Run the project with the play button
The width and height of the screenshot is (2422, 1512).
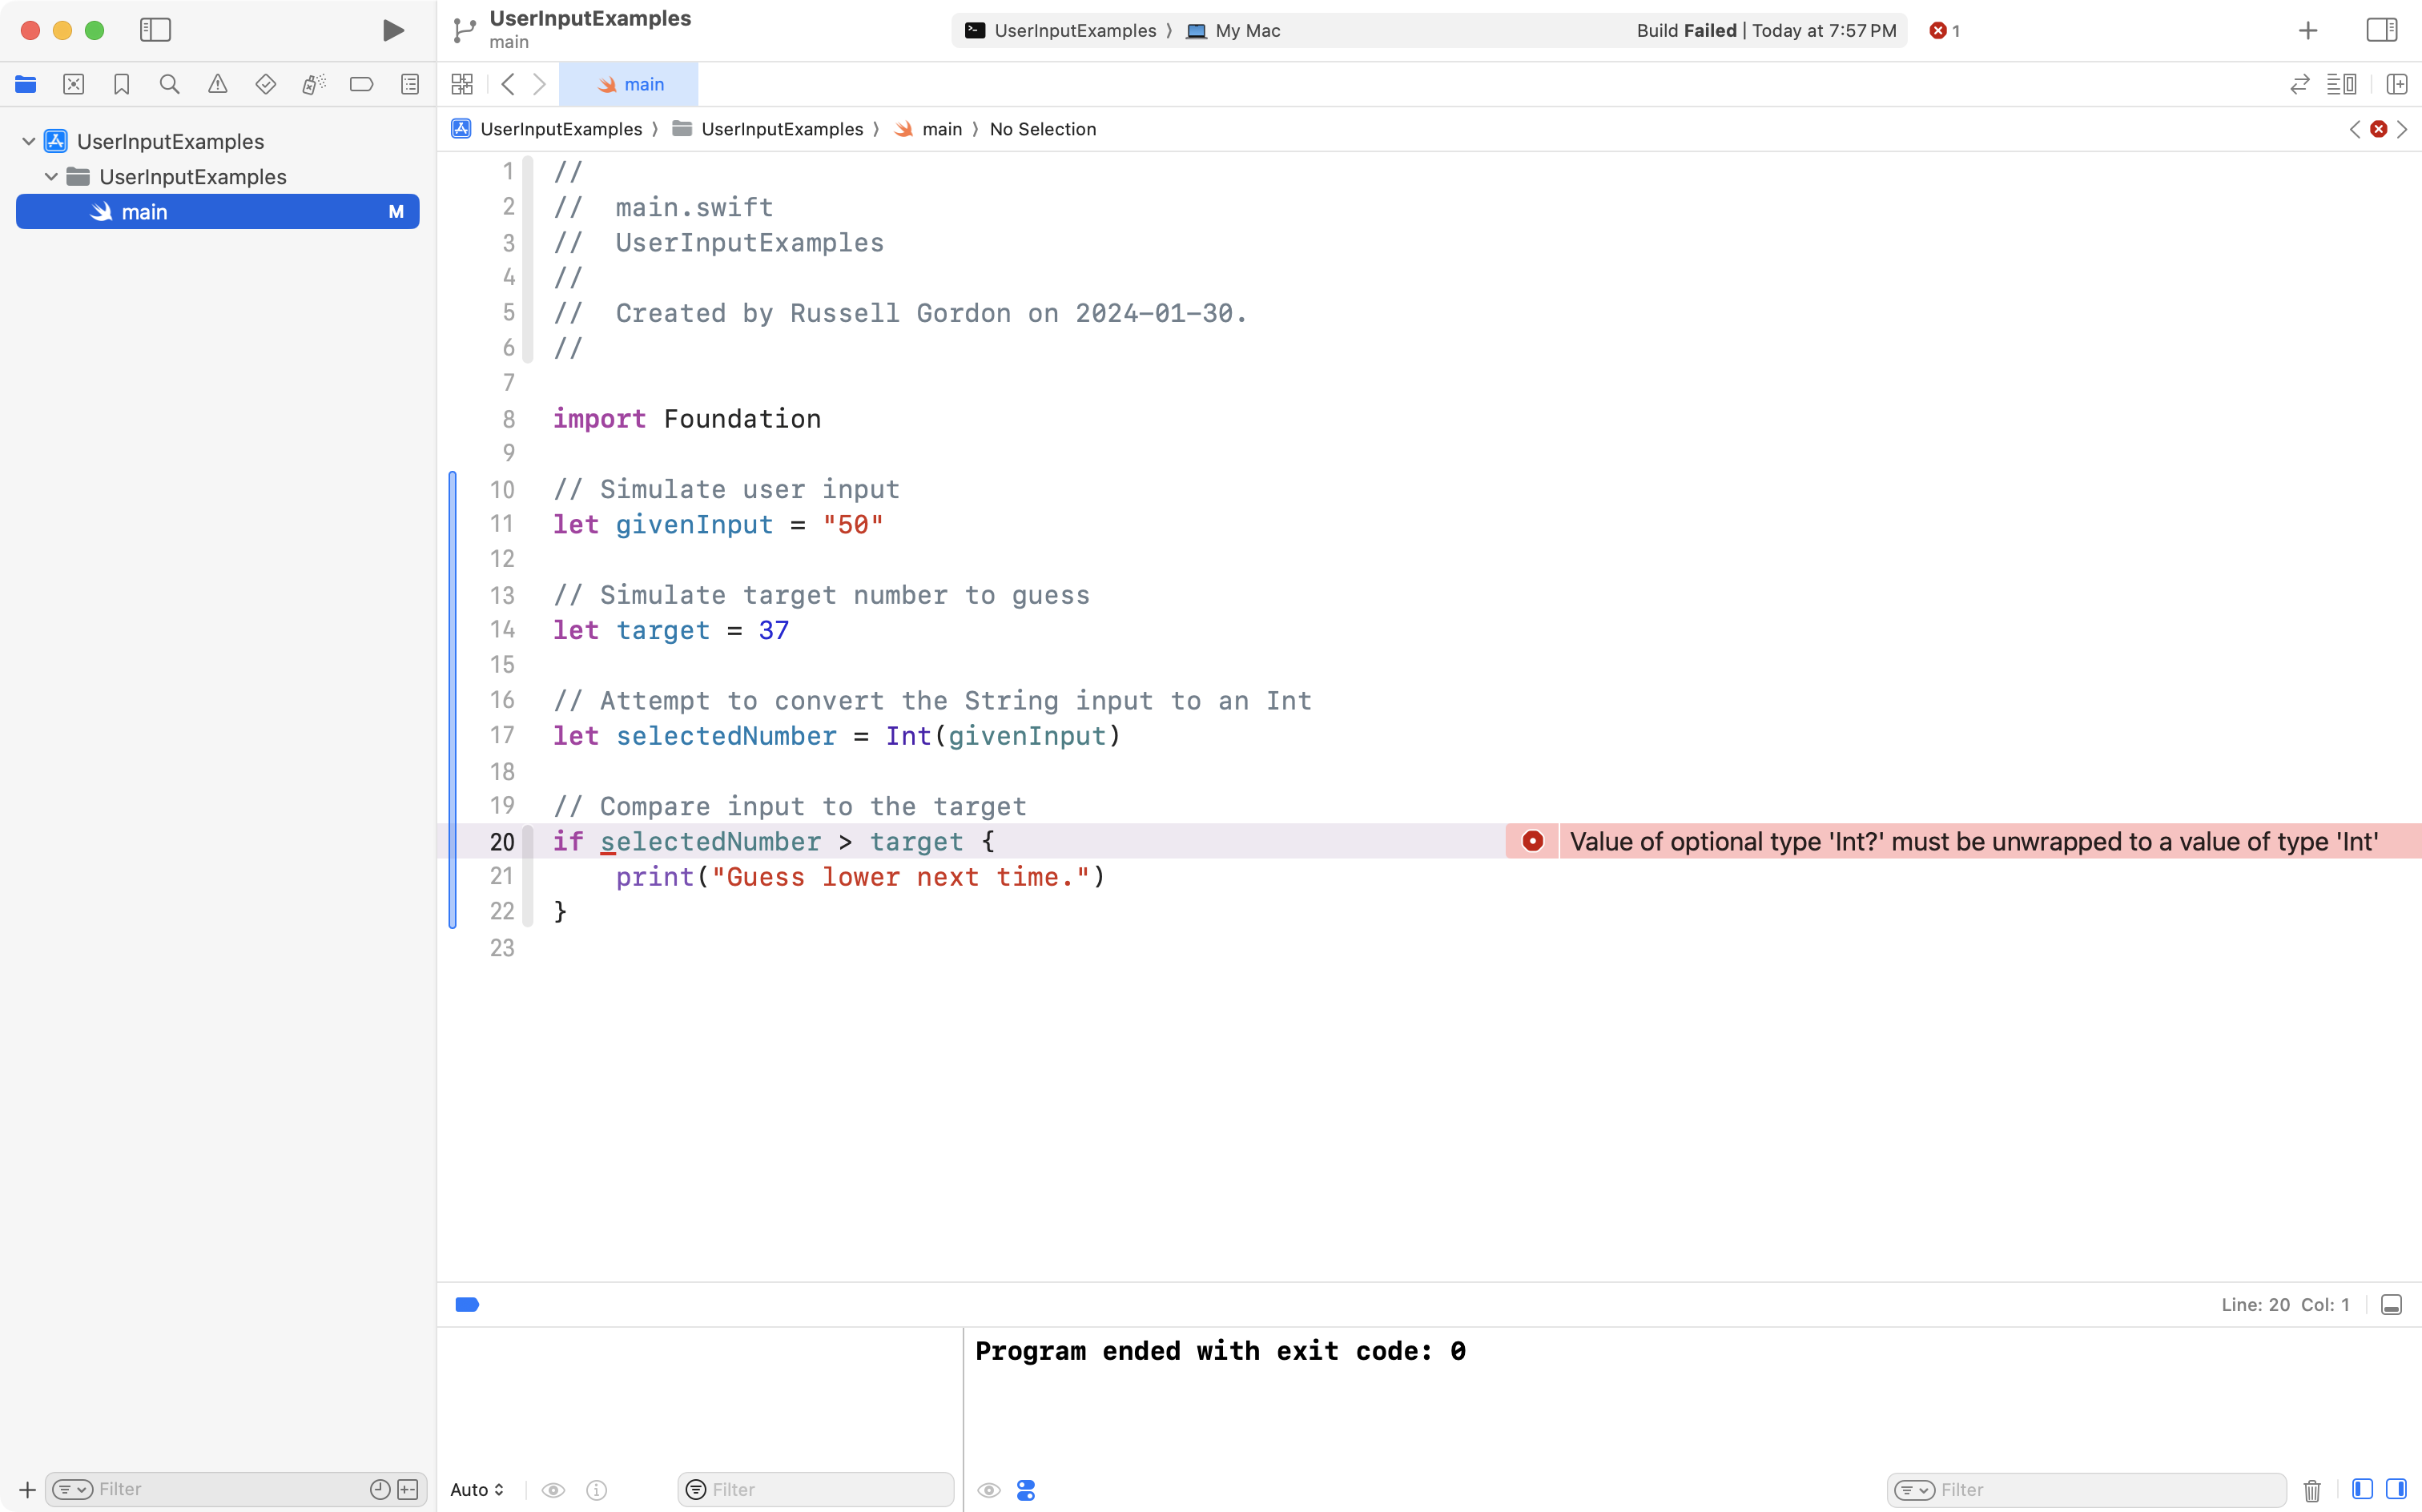pyautogui.click(x=392, y=30)
